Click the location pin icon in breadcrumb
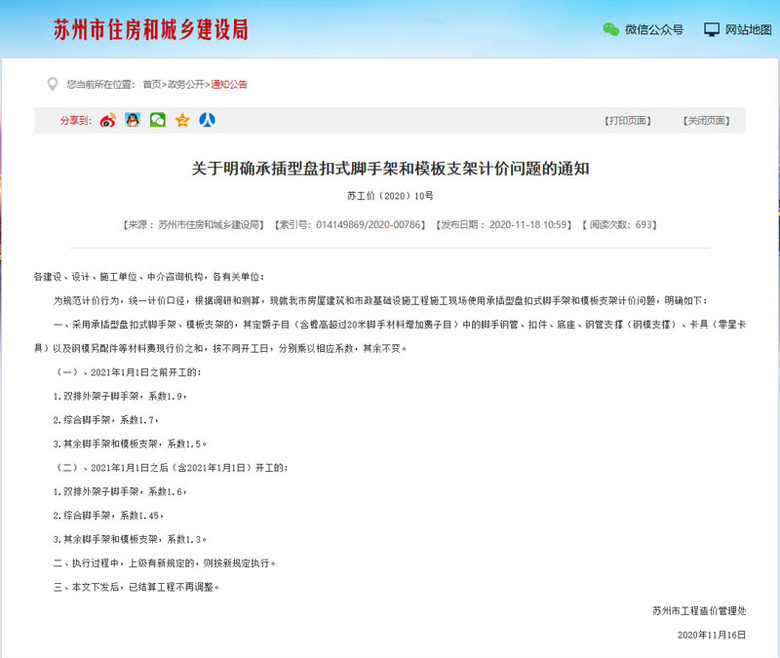Screen dimensions: 780x658 pyautogui.click(x=53, y=84)
